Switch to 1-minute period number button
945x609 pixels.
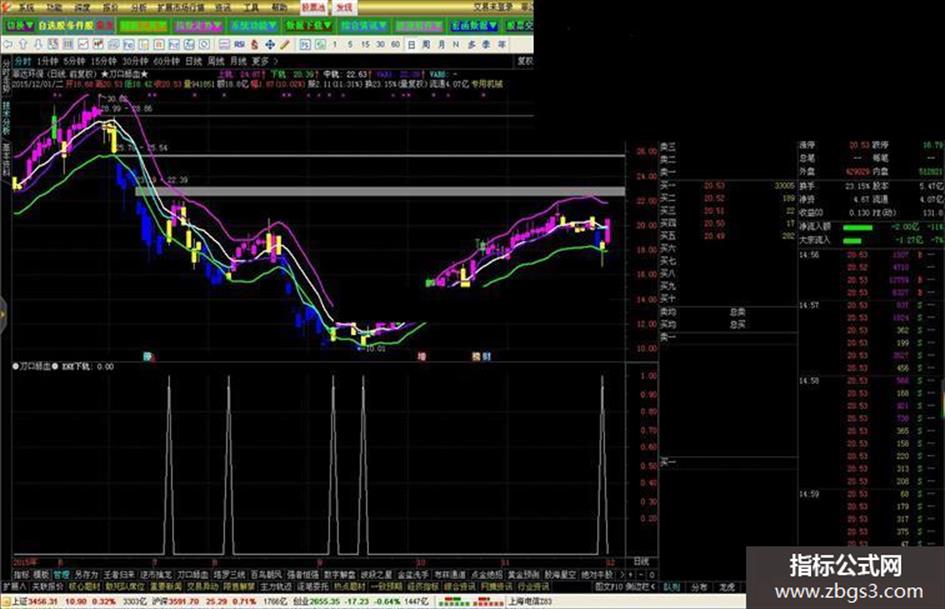(334, 45)
